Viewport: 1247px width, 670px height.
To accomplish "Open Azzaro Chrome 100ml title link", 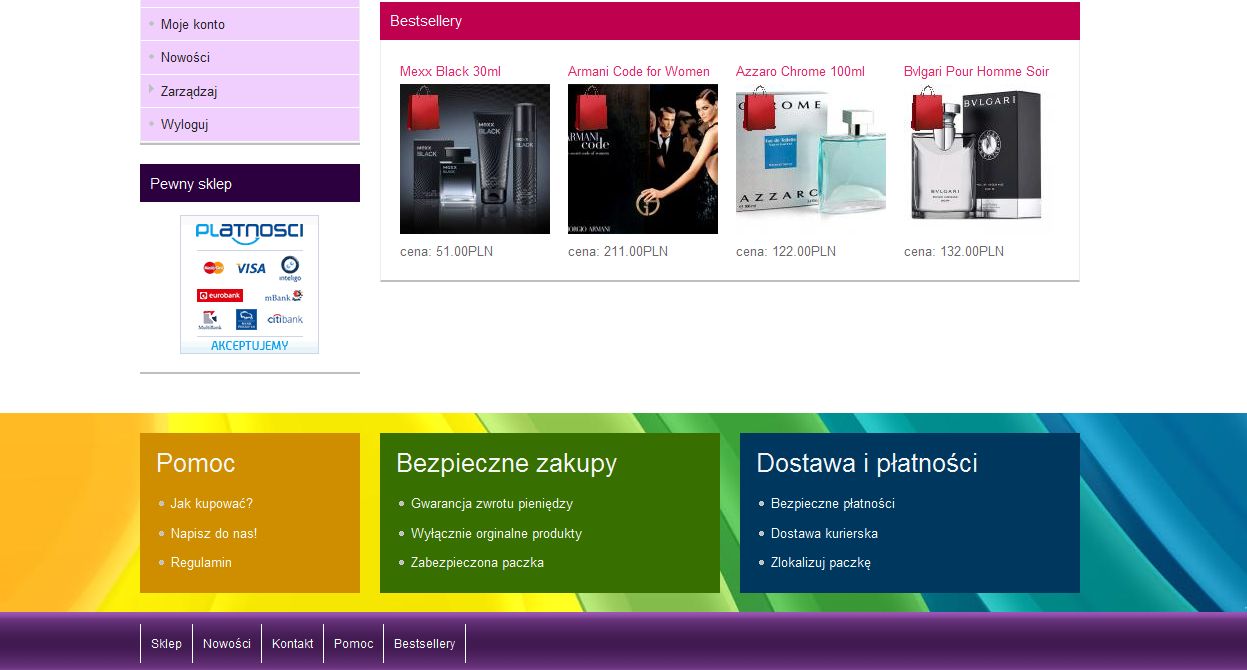I will coord(800,71).
